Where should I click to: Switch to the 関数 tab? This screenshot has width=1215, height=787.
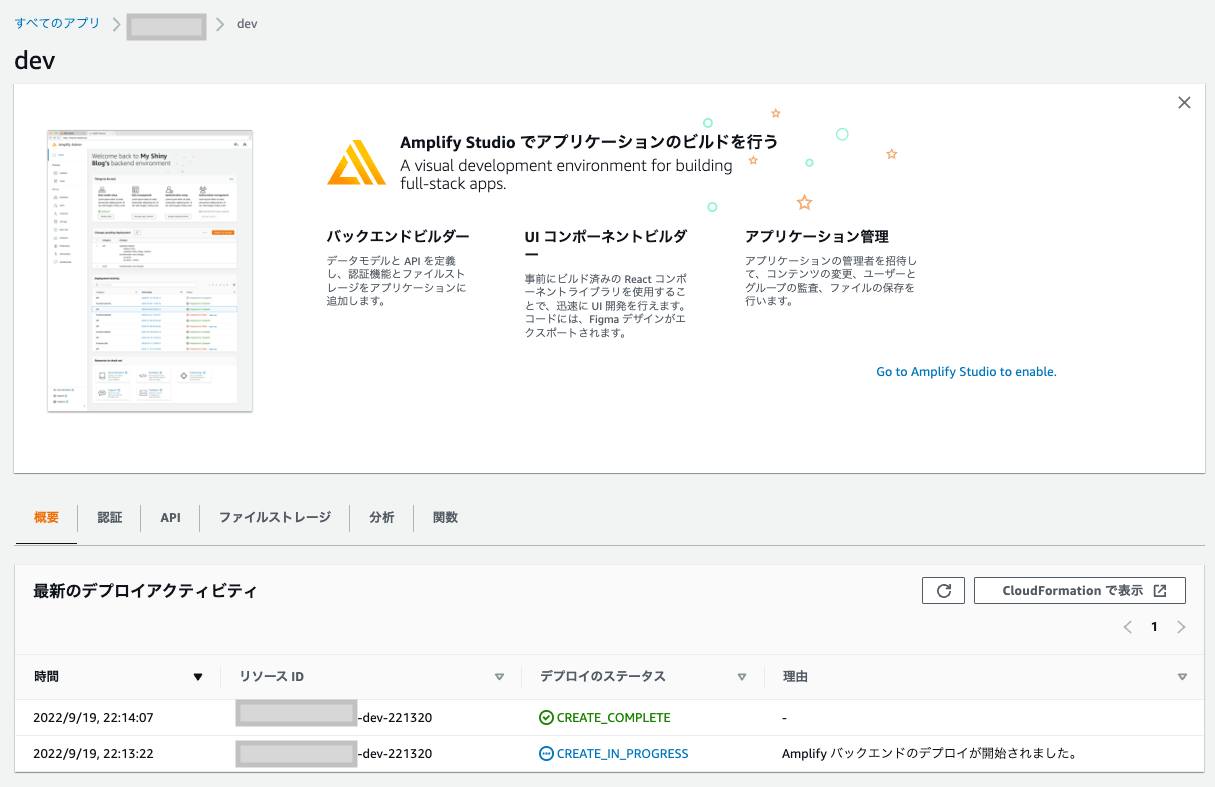[445, 517]
